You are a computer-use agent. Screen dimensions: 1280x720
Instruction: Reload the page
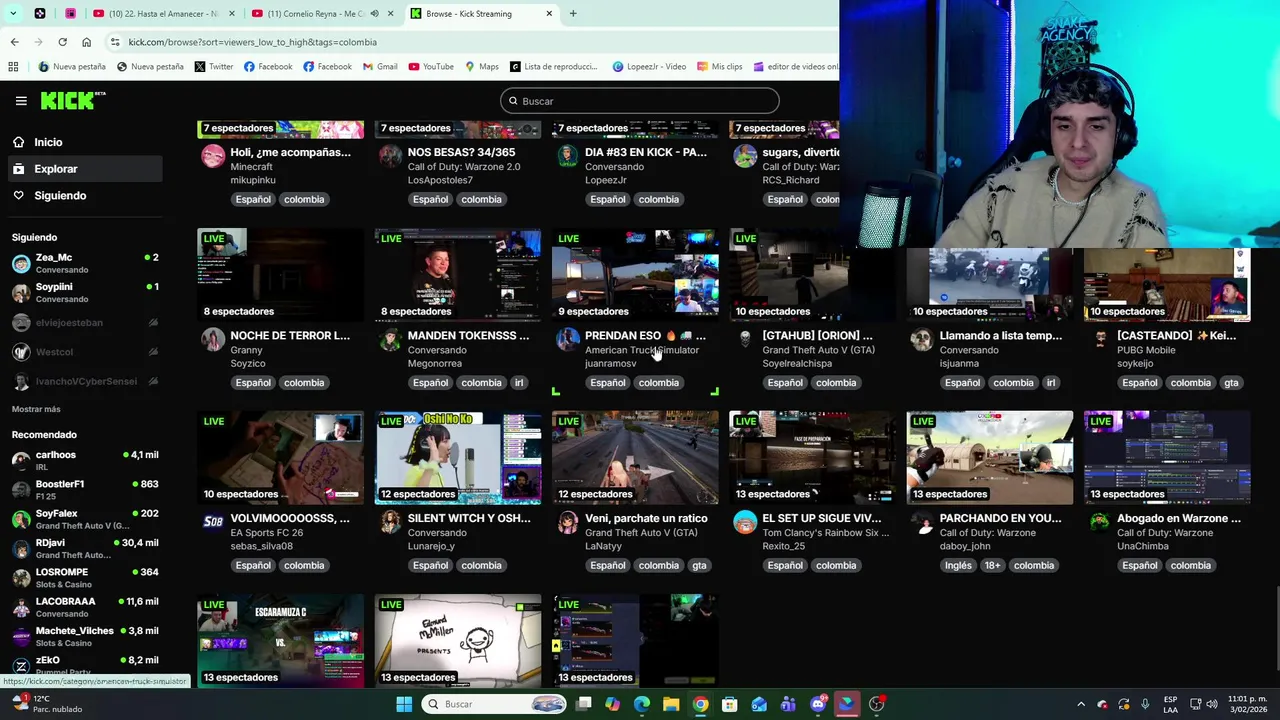pos(62,42)
